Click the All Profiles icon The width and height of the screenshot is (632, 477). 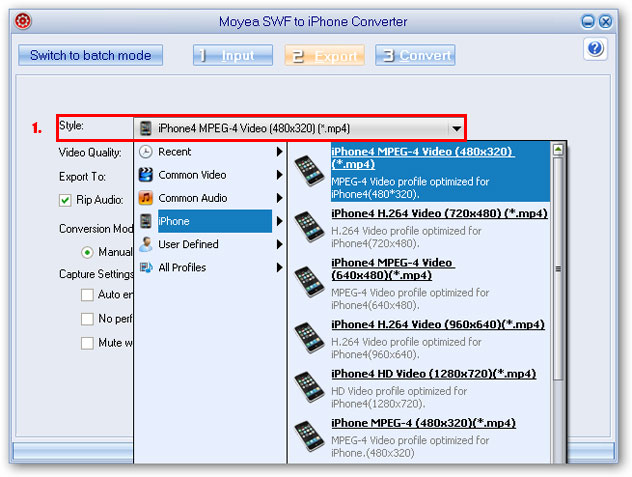[x=146, y=267]
